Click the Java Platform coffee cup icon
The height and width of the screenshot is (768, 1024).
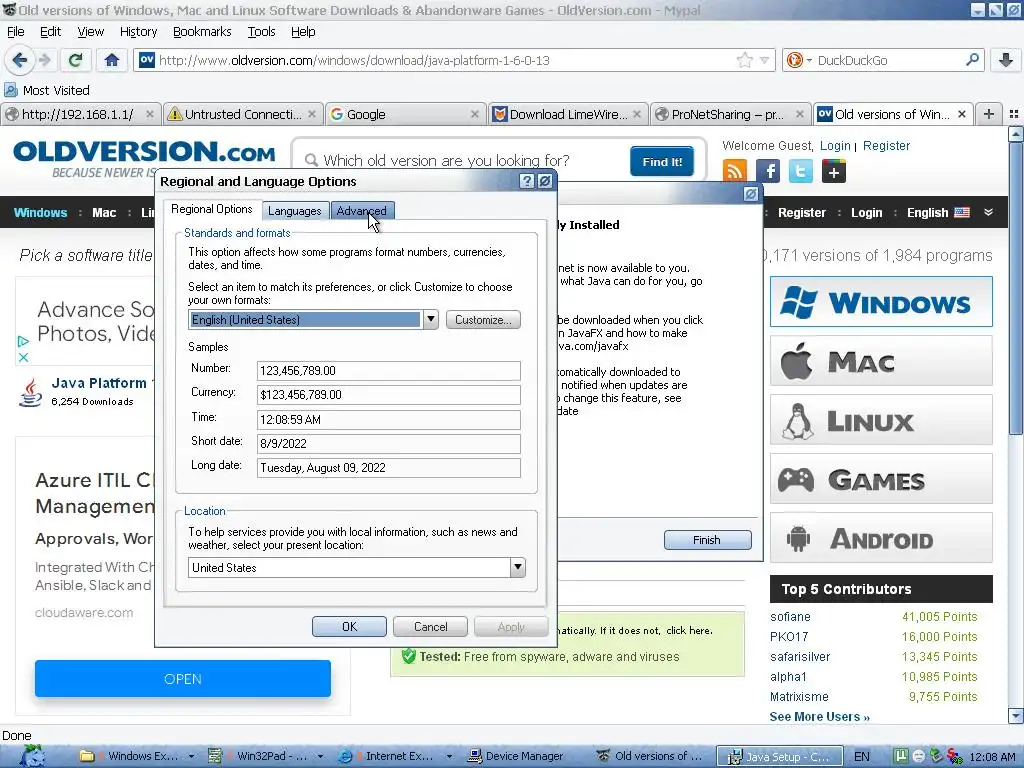coord(31,392)
